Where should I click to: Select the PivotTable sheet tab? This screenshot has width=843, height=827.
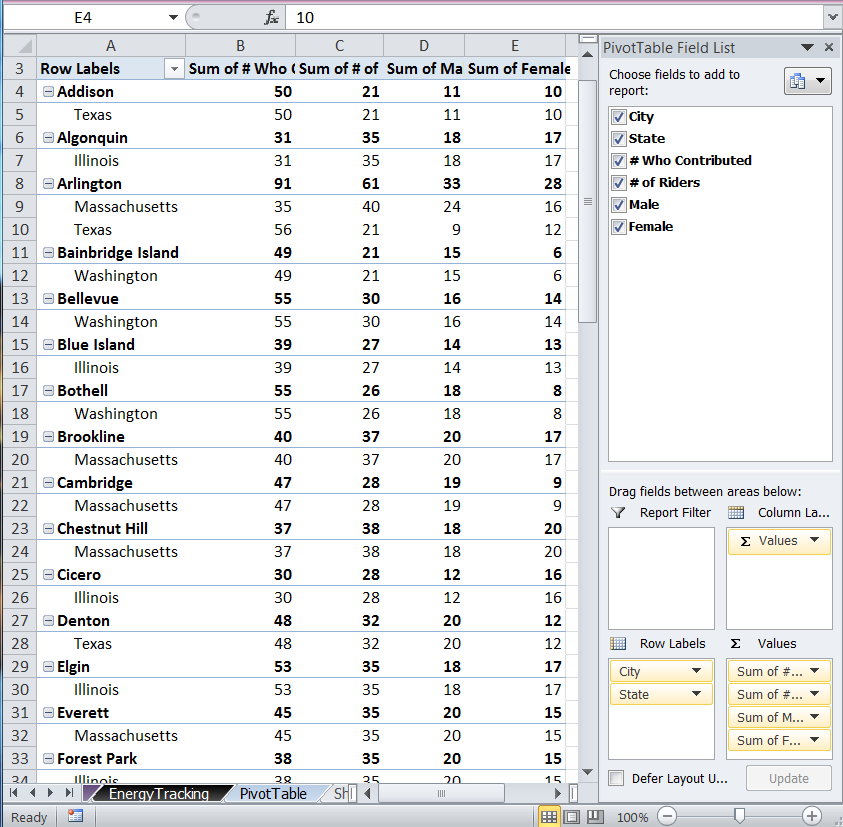273,794
